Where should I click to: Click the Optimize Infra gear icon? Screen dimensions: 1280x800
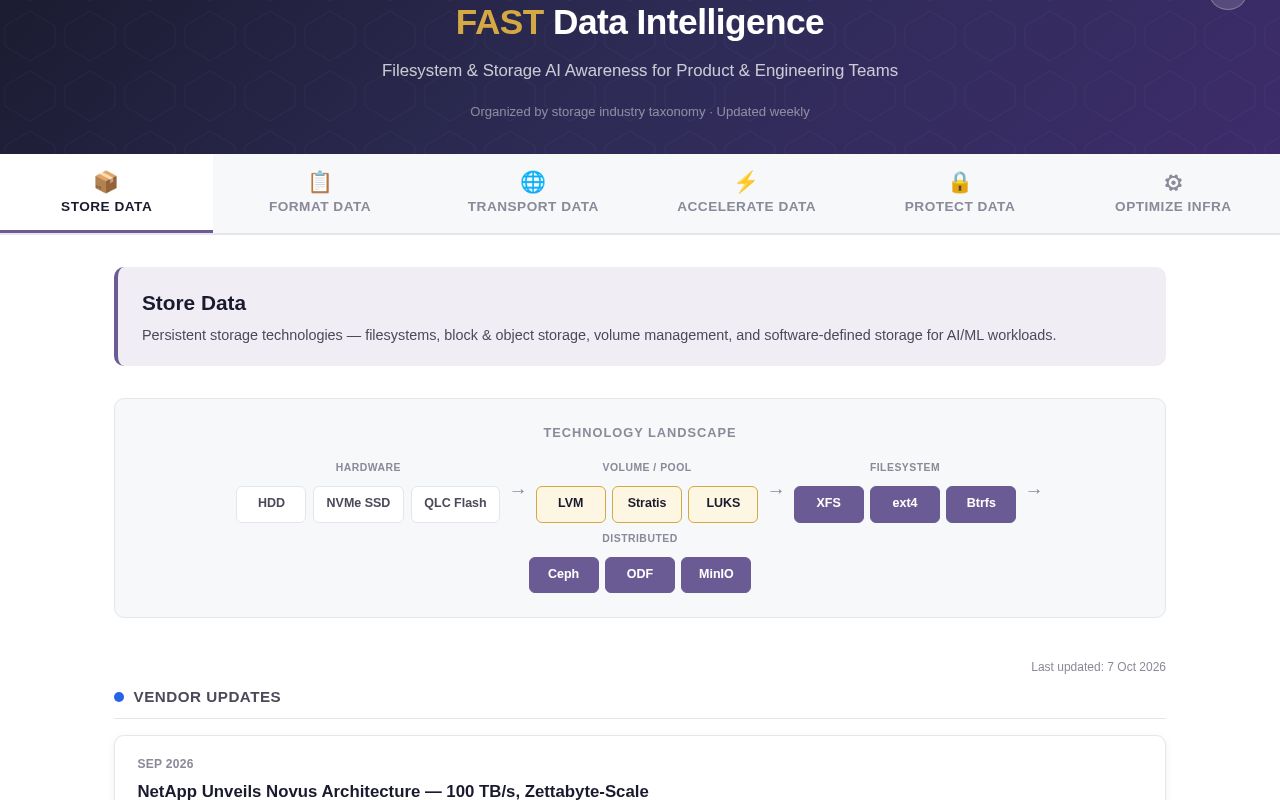(1173, 183)
